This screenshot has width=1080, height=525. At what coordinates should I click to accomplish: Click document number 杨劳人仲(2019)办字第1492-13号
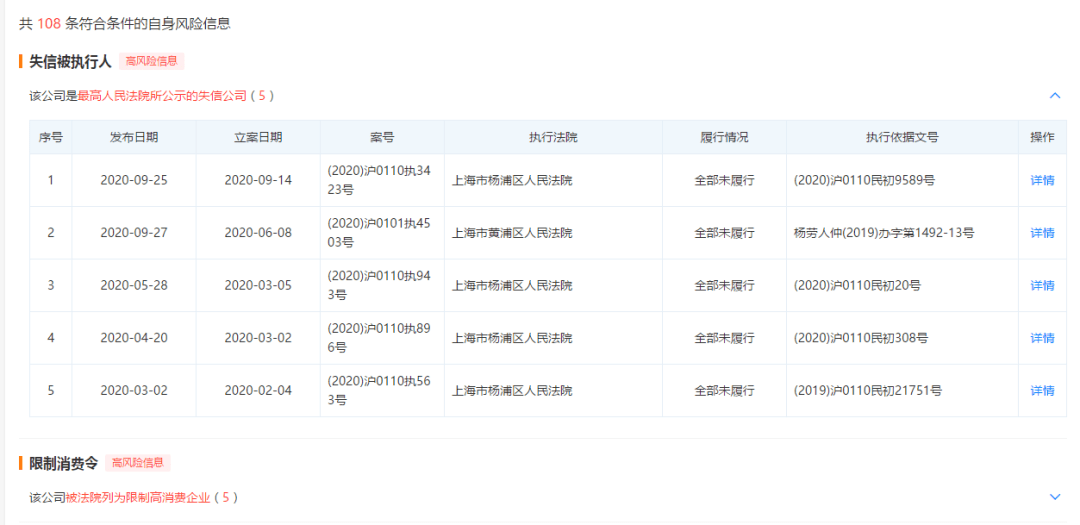point(884,233)
